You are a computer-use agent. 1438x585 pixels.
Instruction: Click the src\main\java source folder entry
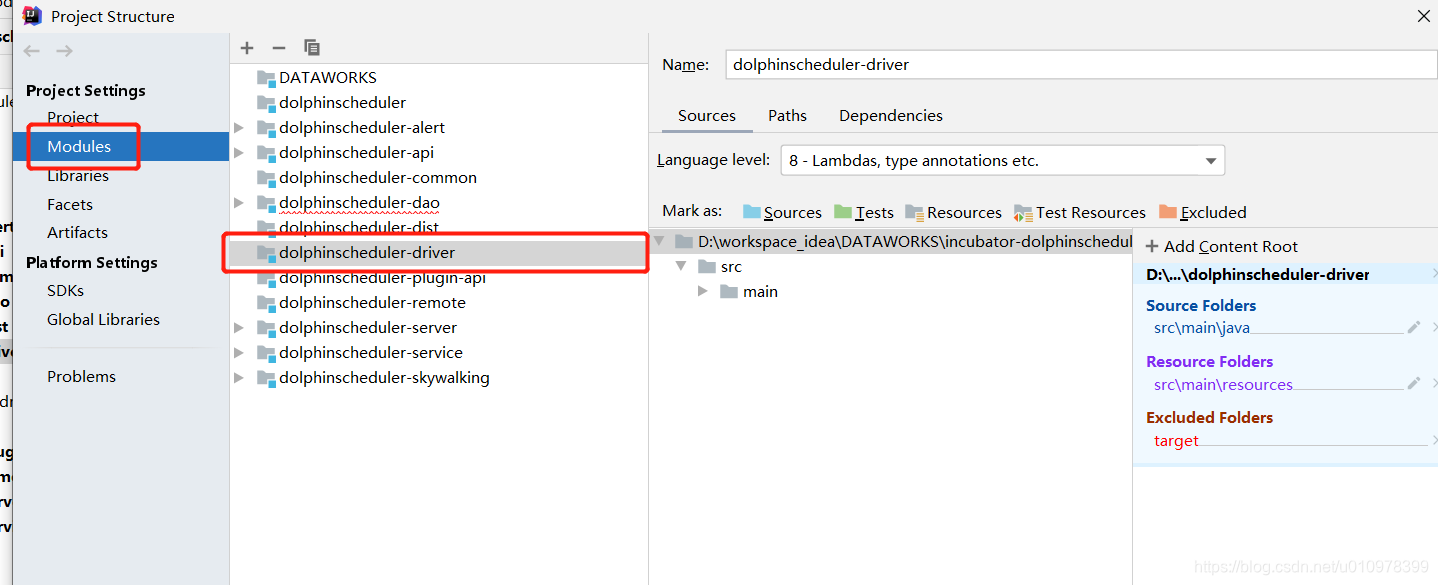click(x=1202, y=328)
